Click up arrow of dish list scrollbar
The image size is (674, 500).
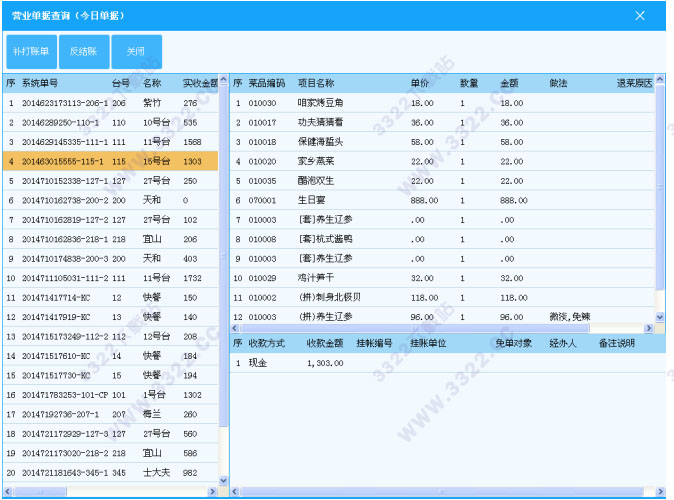[x=660, y=79]
